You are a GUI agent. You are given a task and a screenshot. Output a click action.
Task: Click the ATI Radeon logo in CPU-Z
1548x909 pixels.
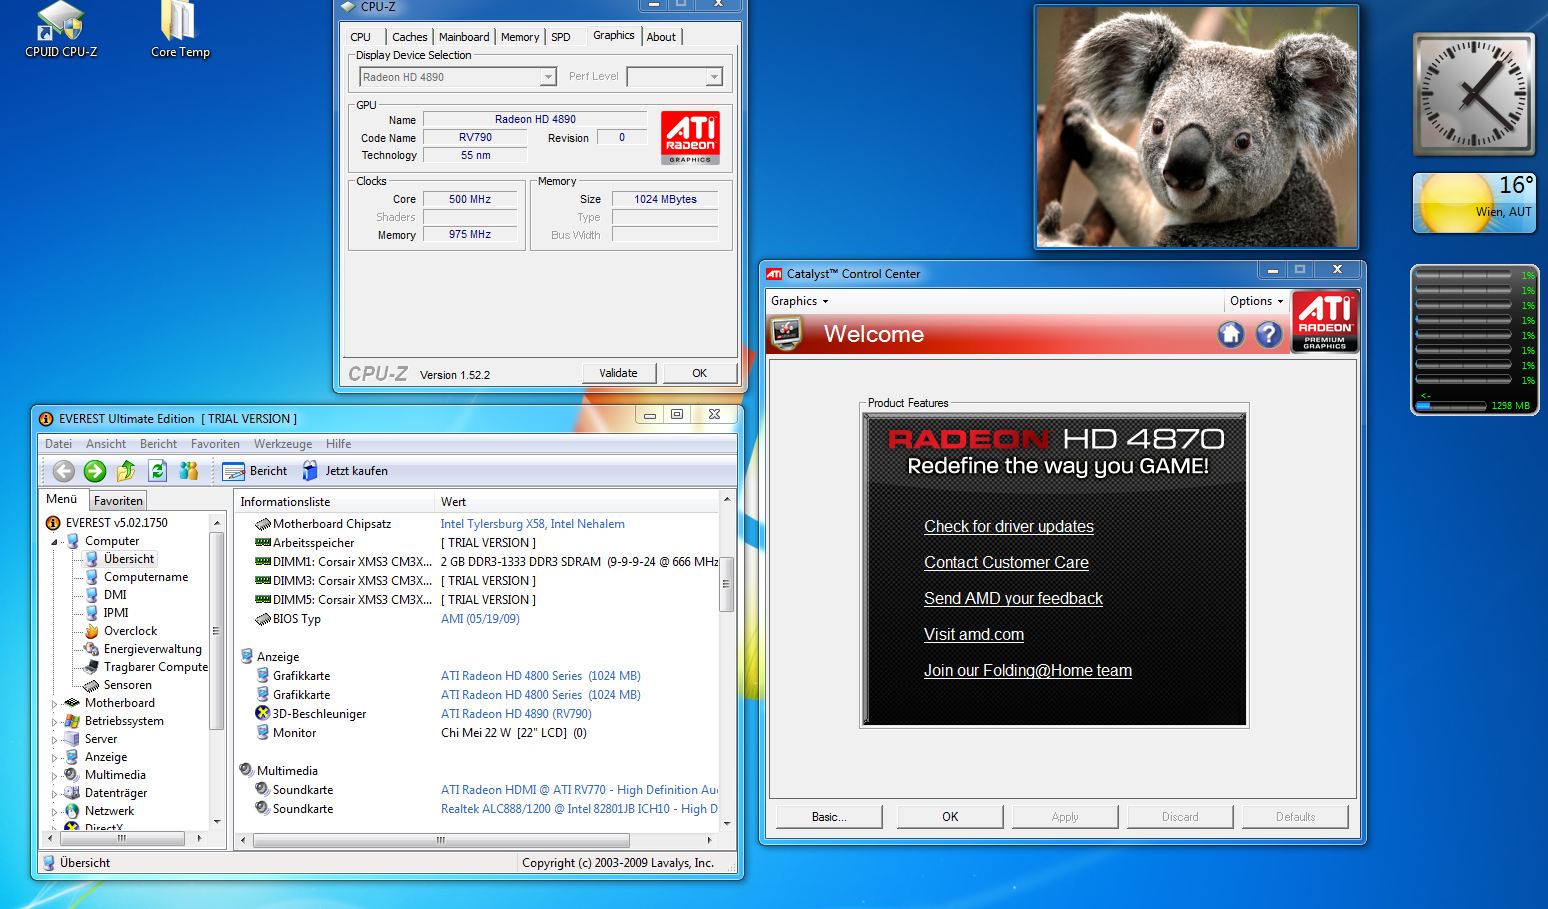pyautogui.click(x=690, y=138)
